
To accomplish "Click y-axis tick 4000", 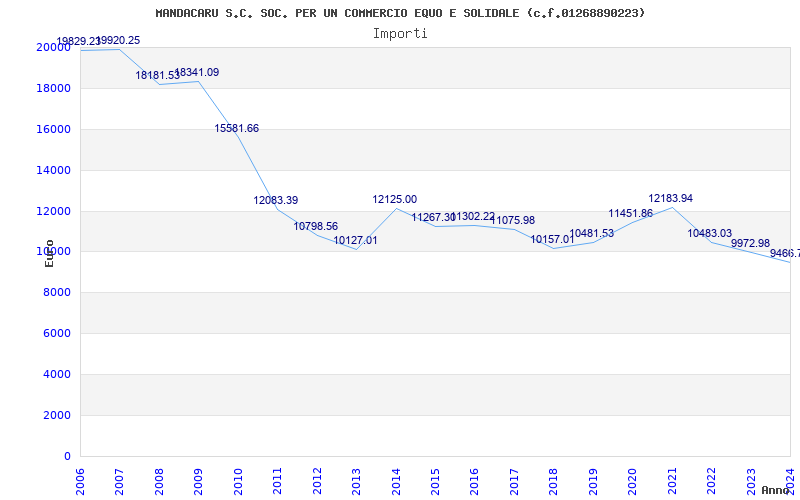I will coord(56,374).
